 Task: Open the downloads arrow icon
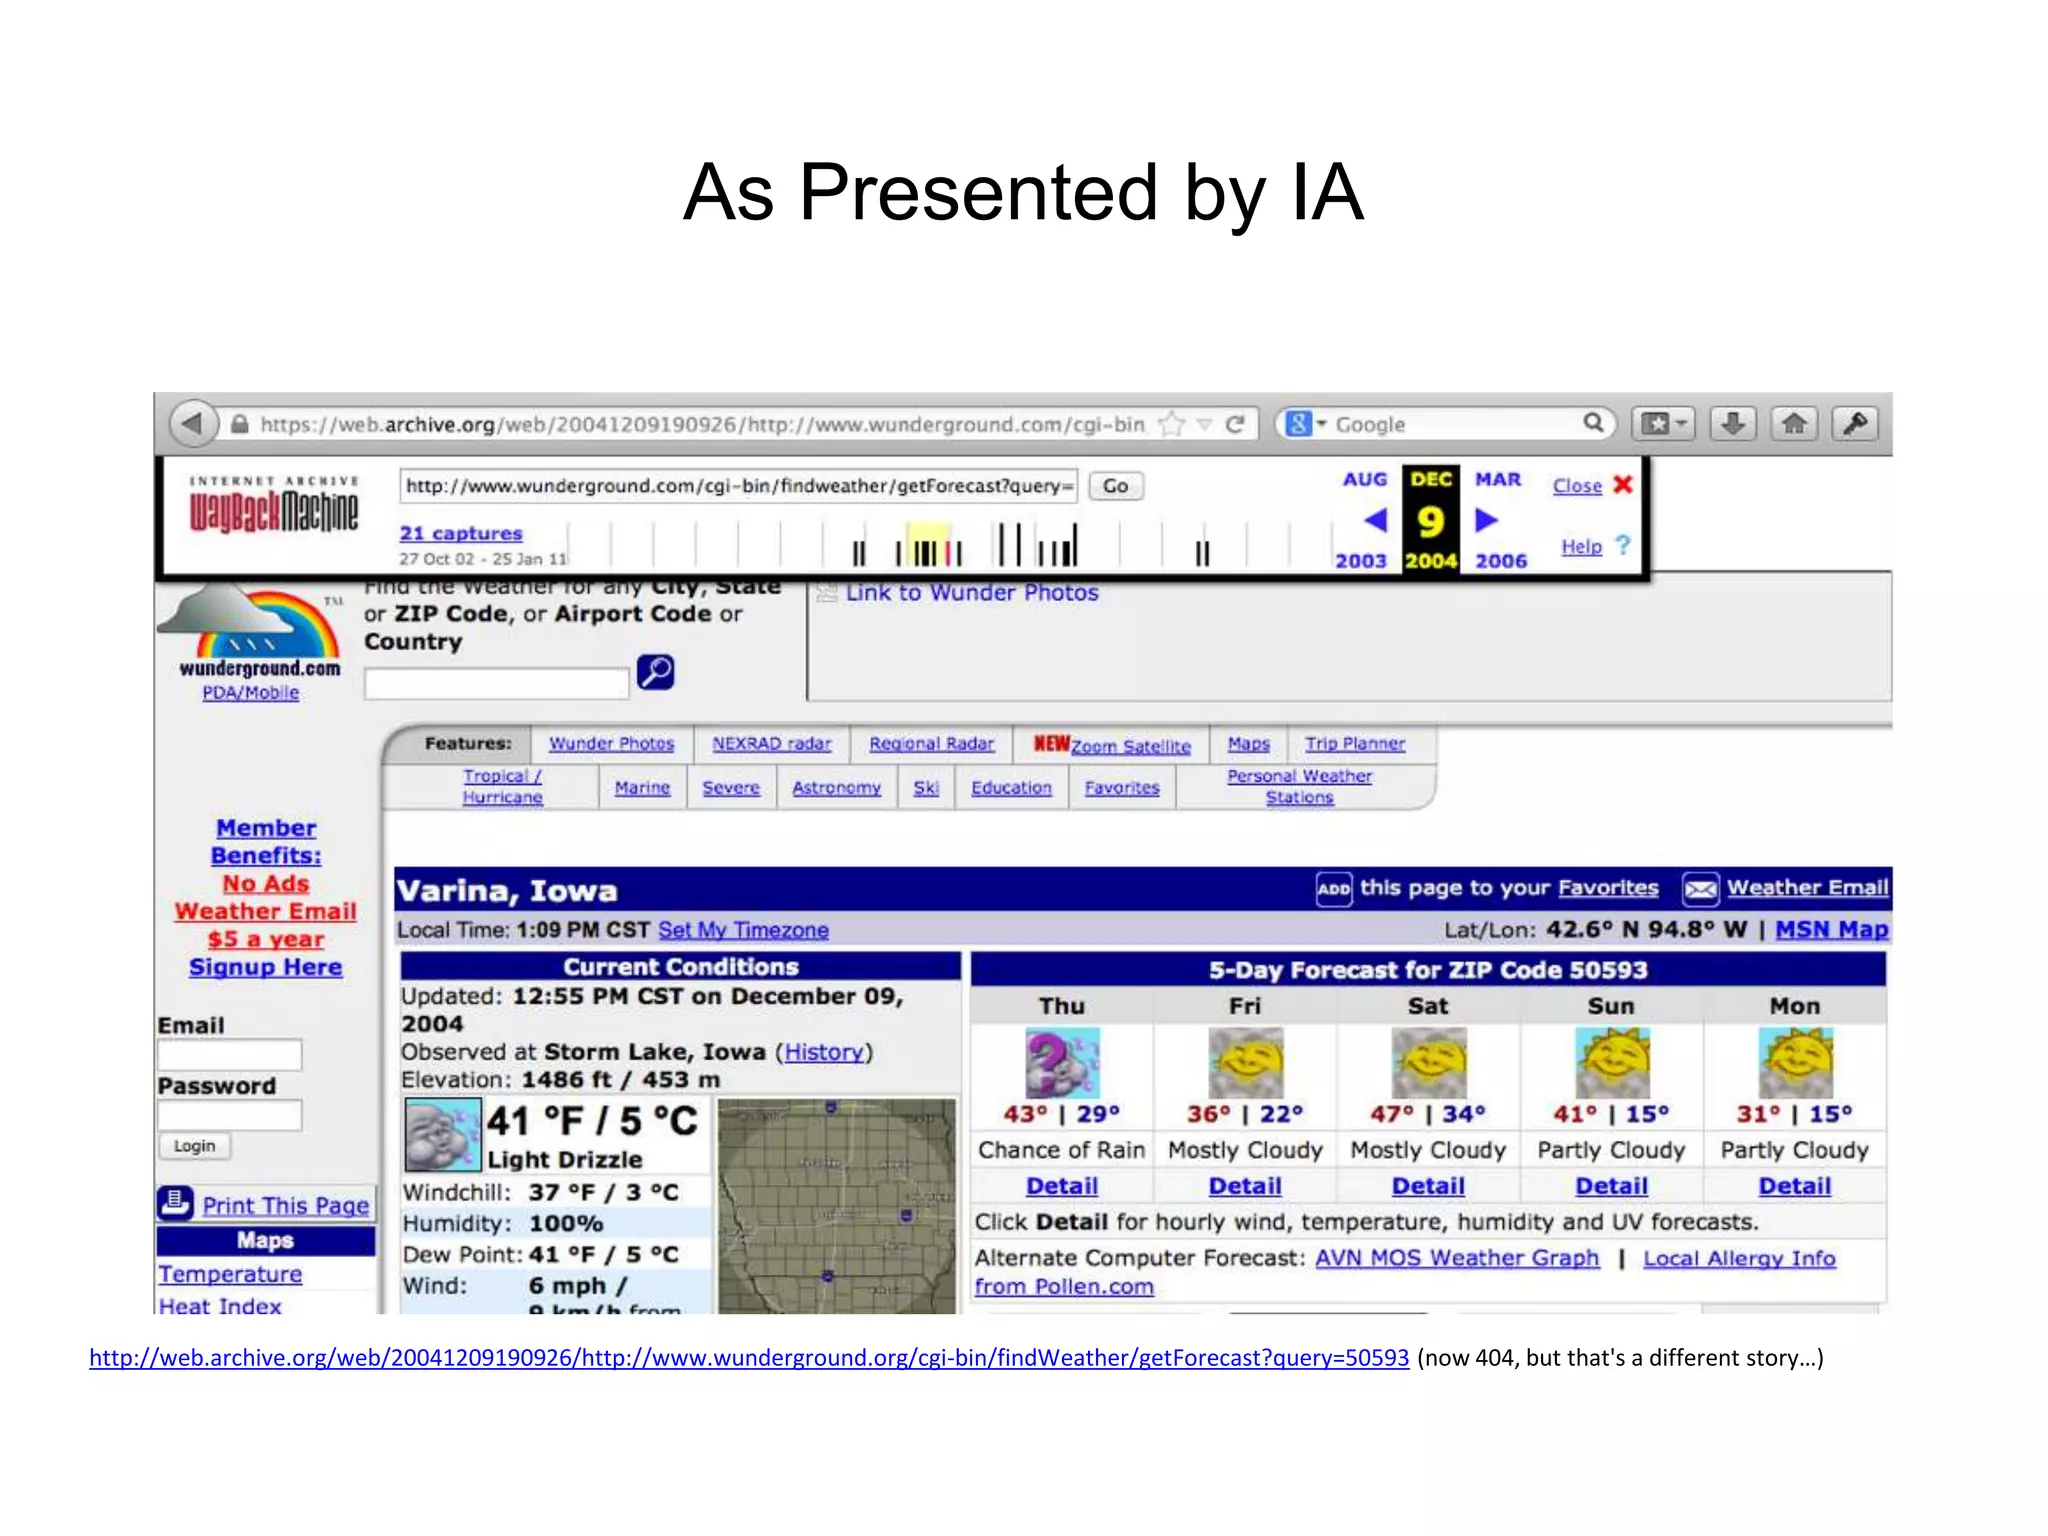1733,424
